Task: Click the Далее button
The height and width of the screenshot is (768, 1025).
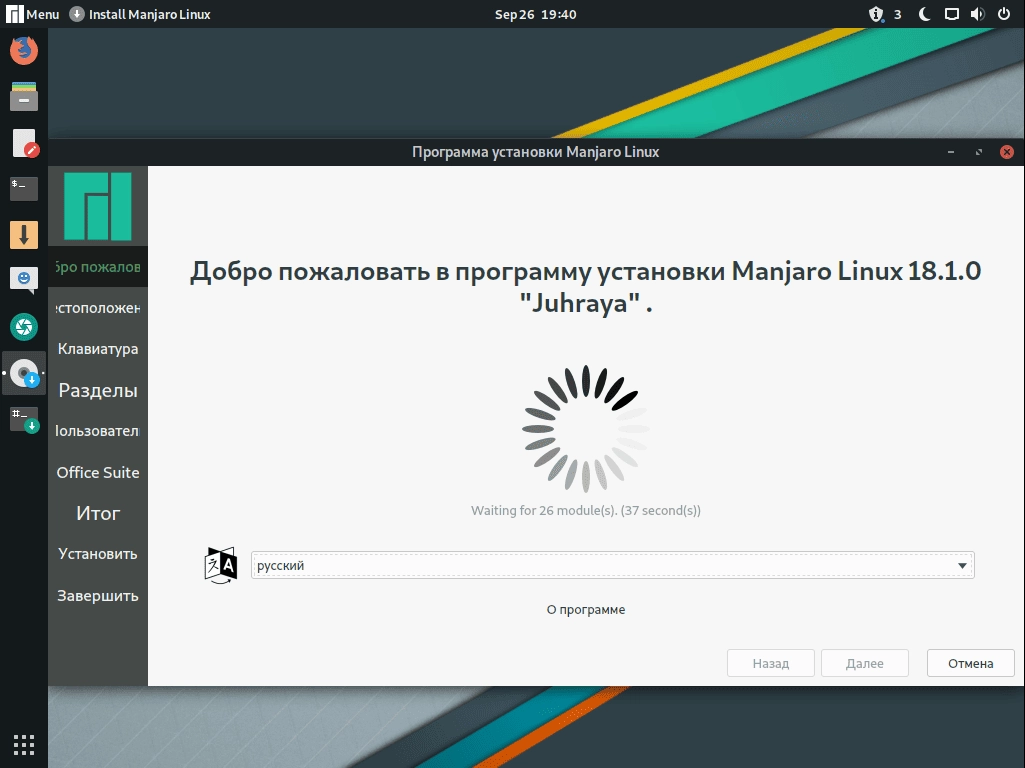Action: (865, 663)
